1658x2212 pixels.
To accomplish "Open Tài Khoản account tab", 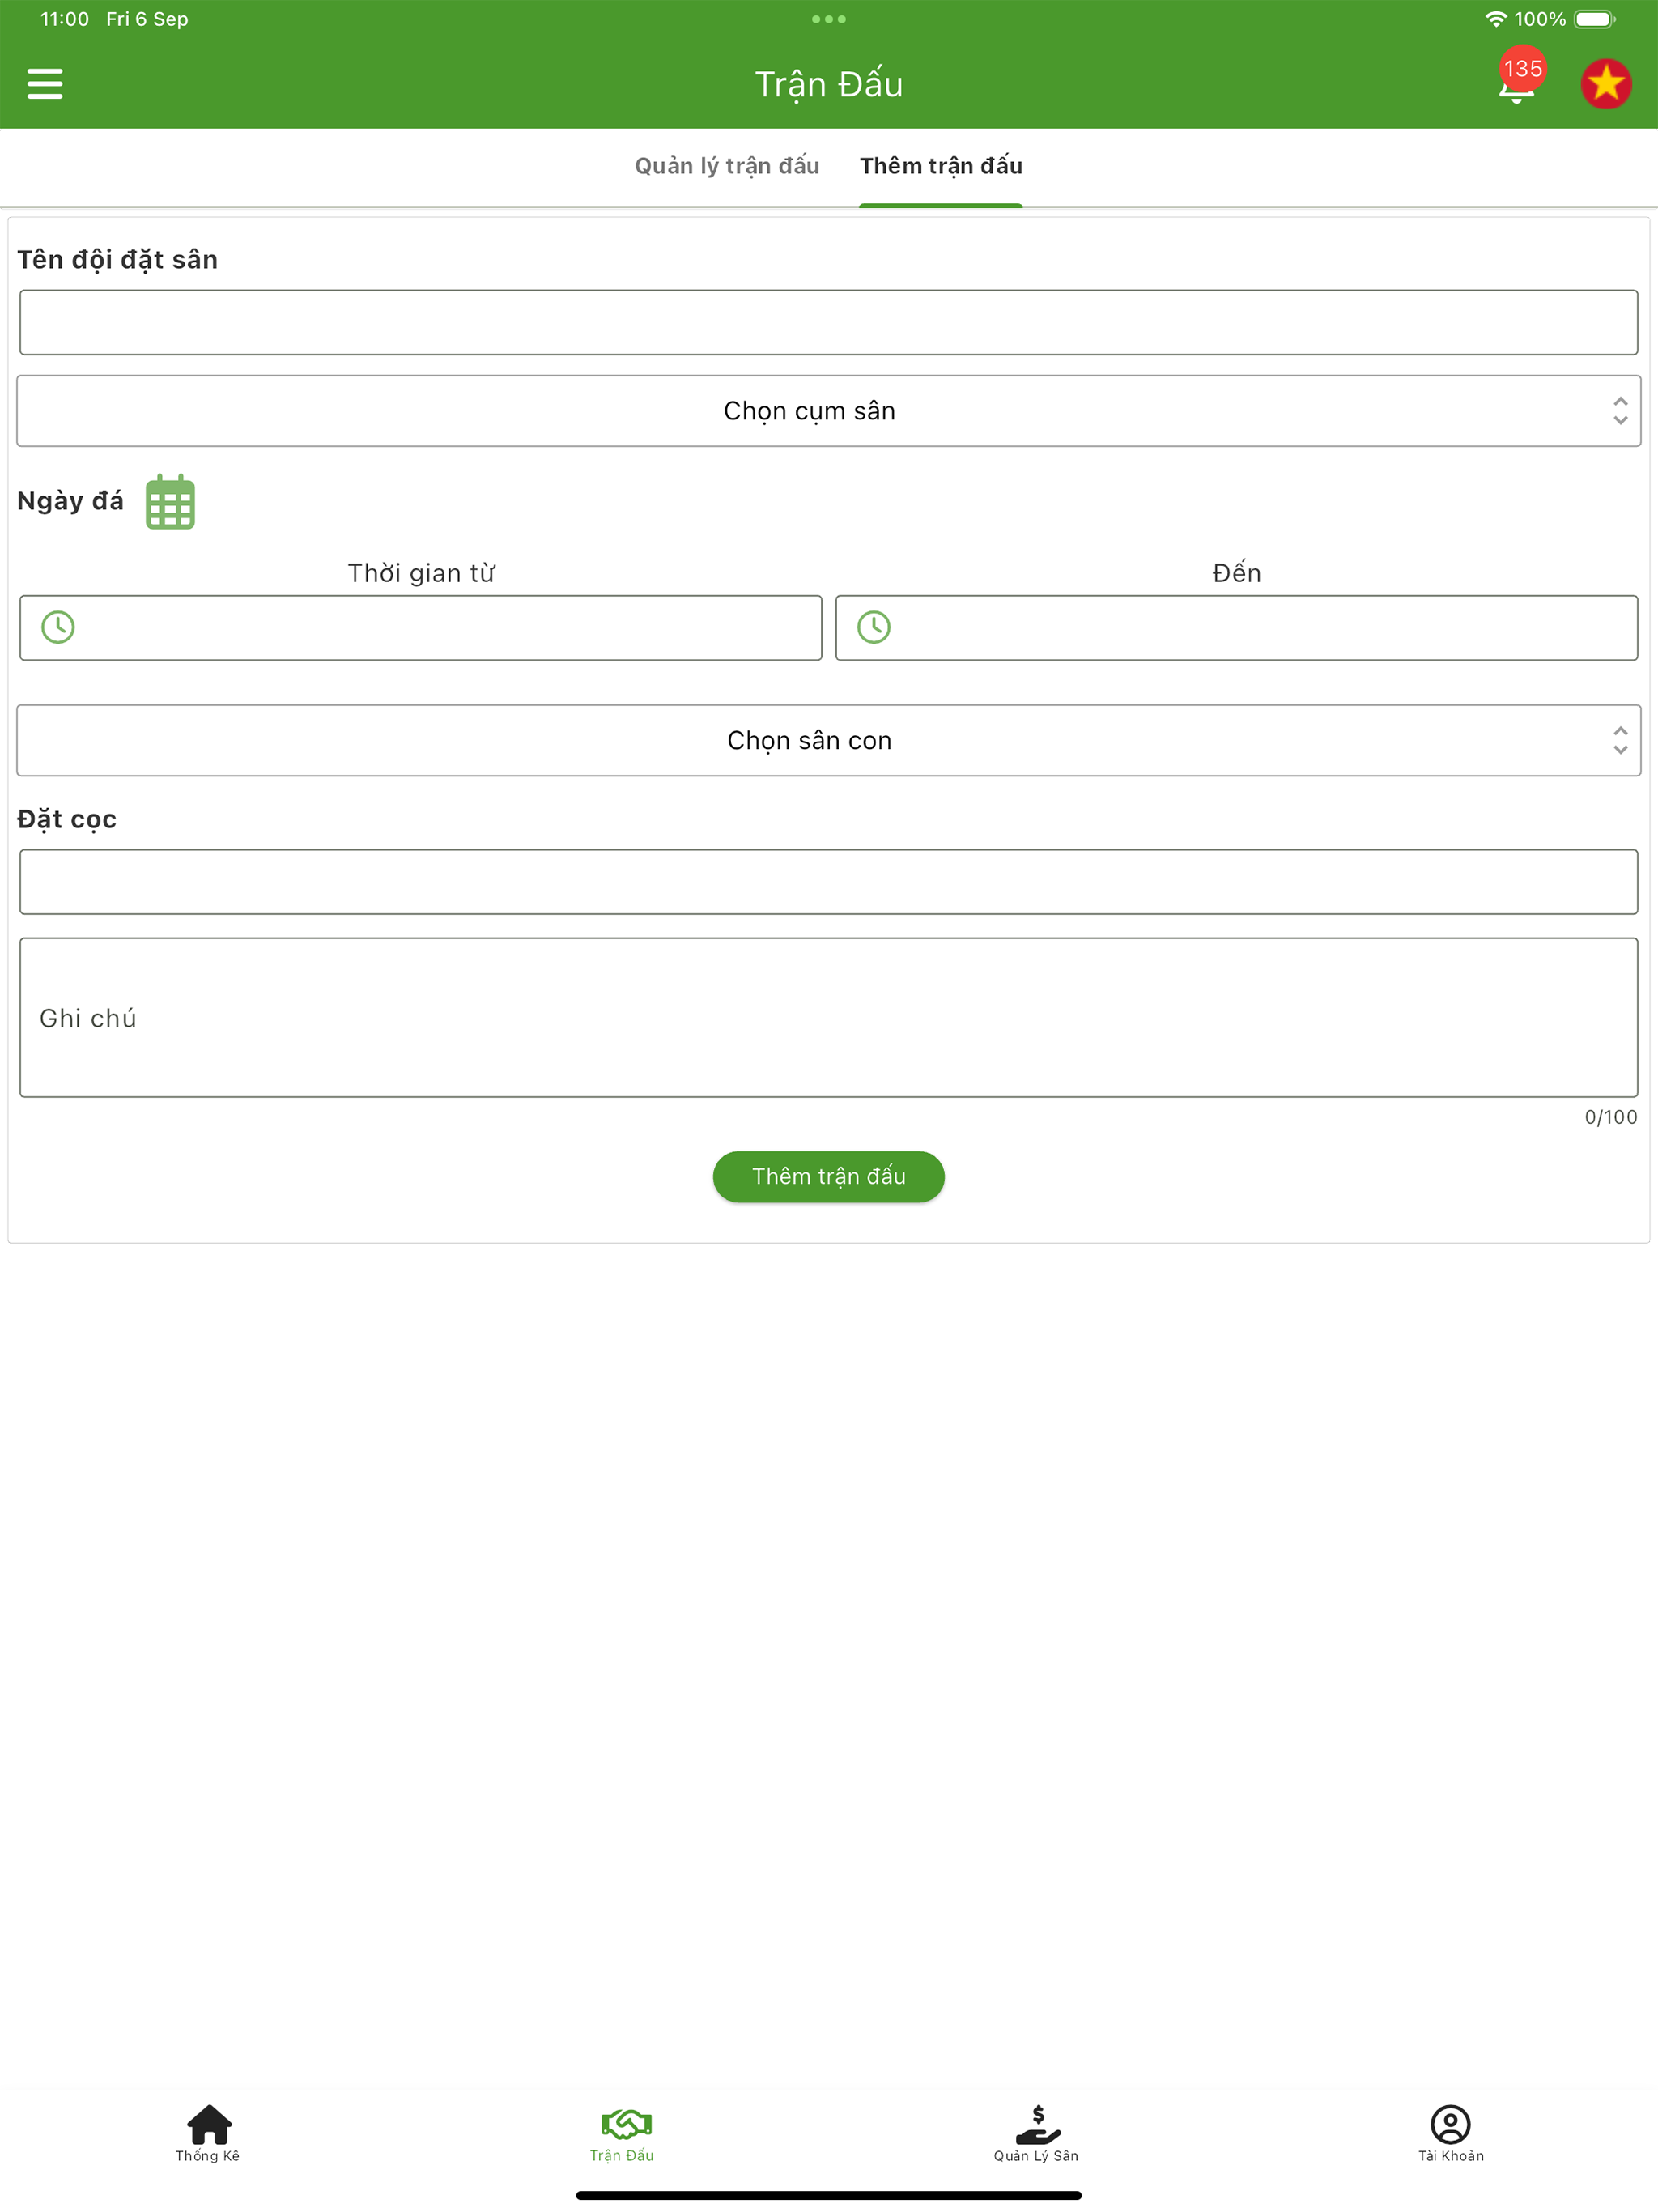I will (1451, 2133).
